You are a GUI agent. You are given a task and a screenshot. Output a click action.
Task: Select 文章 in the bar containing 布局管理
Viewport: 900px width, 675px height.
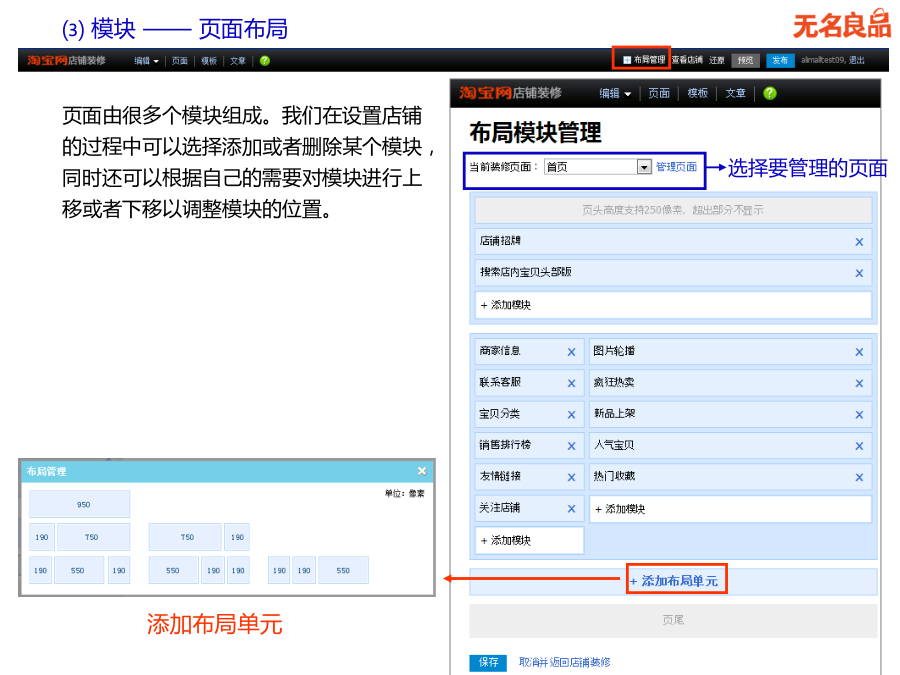tap(238, 61)
